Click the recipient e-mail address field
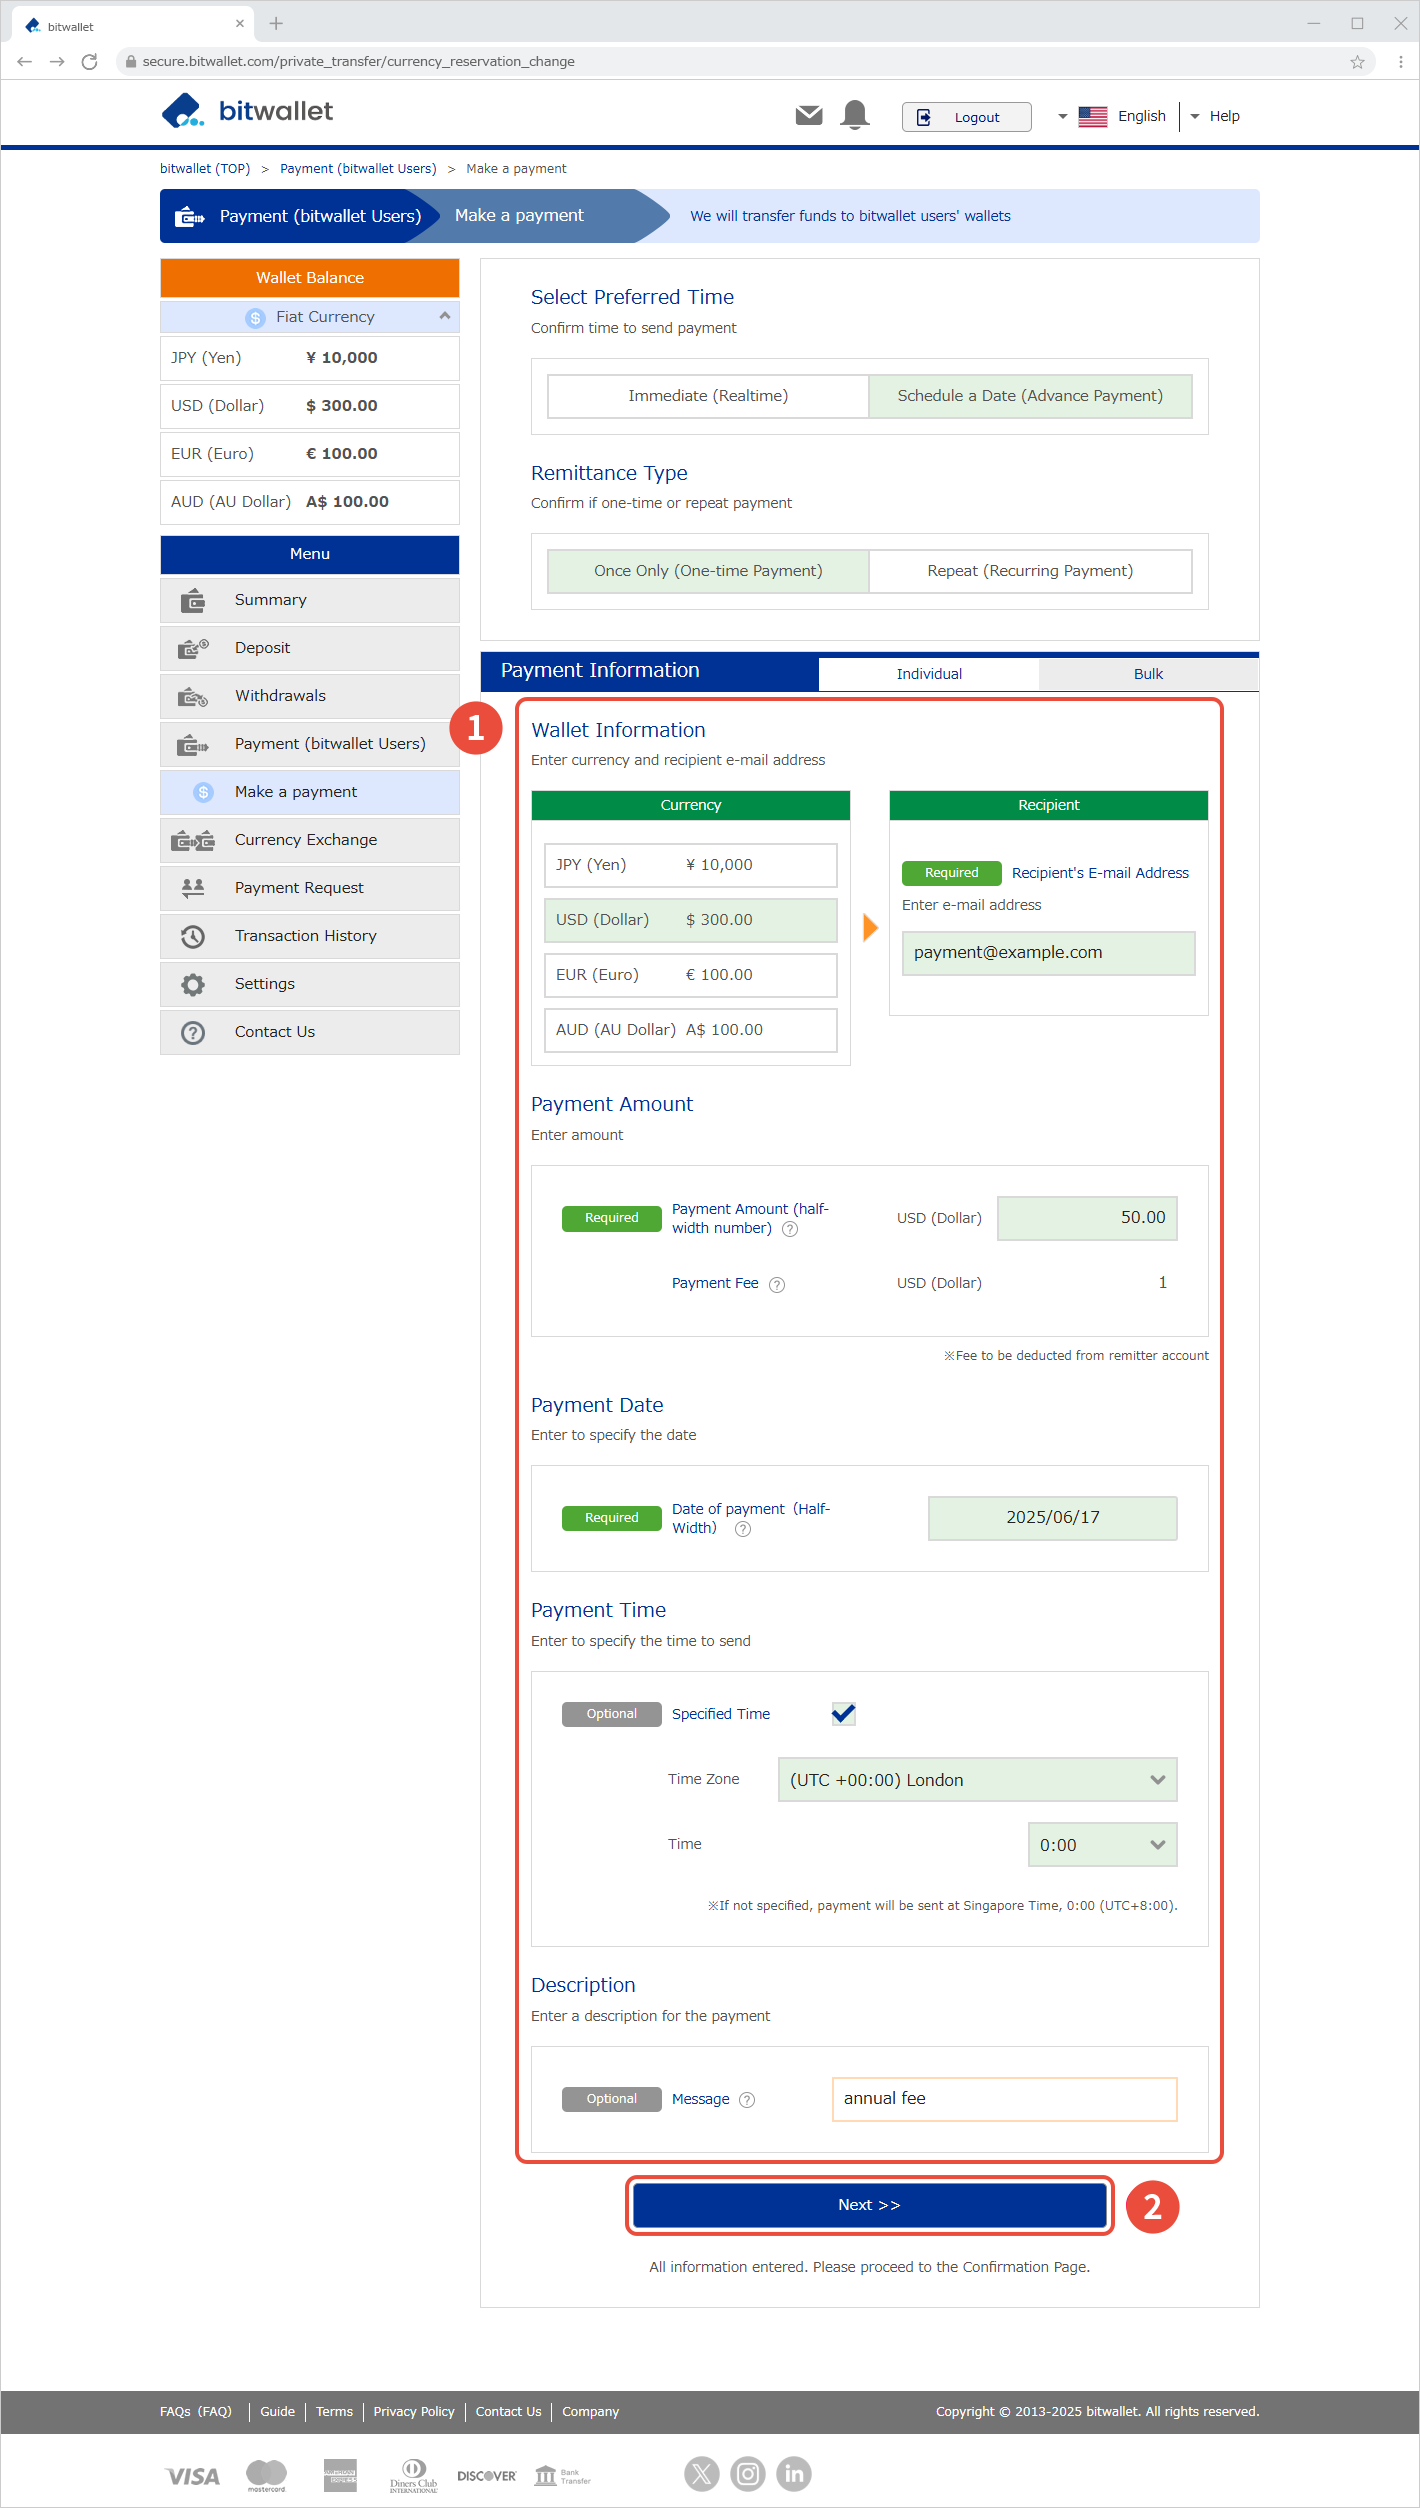 1048,953
